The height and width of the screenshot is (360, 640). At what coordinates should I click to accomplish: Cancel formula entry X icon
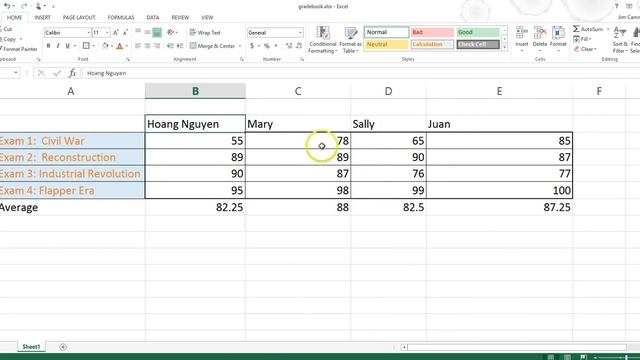pos(41,73)
